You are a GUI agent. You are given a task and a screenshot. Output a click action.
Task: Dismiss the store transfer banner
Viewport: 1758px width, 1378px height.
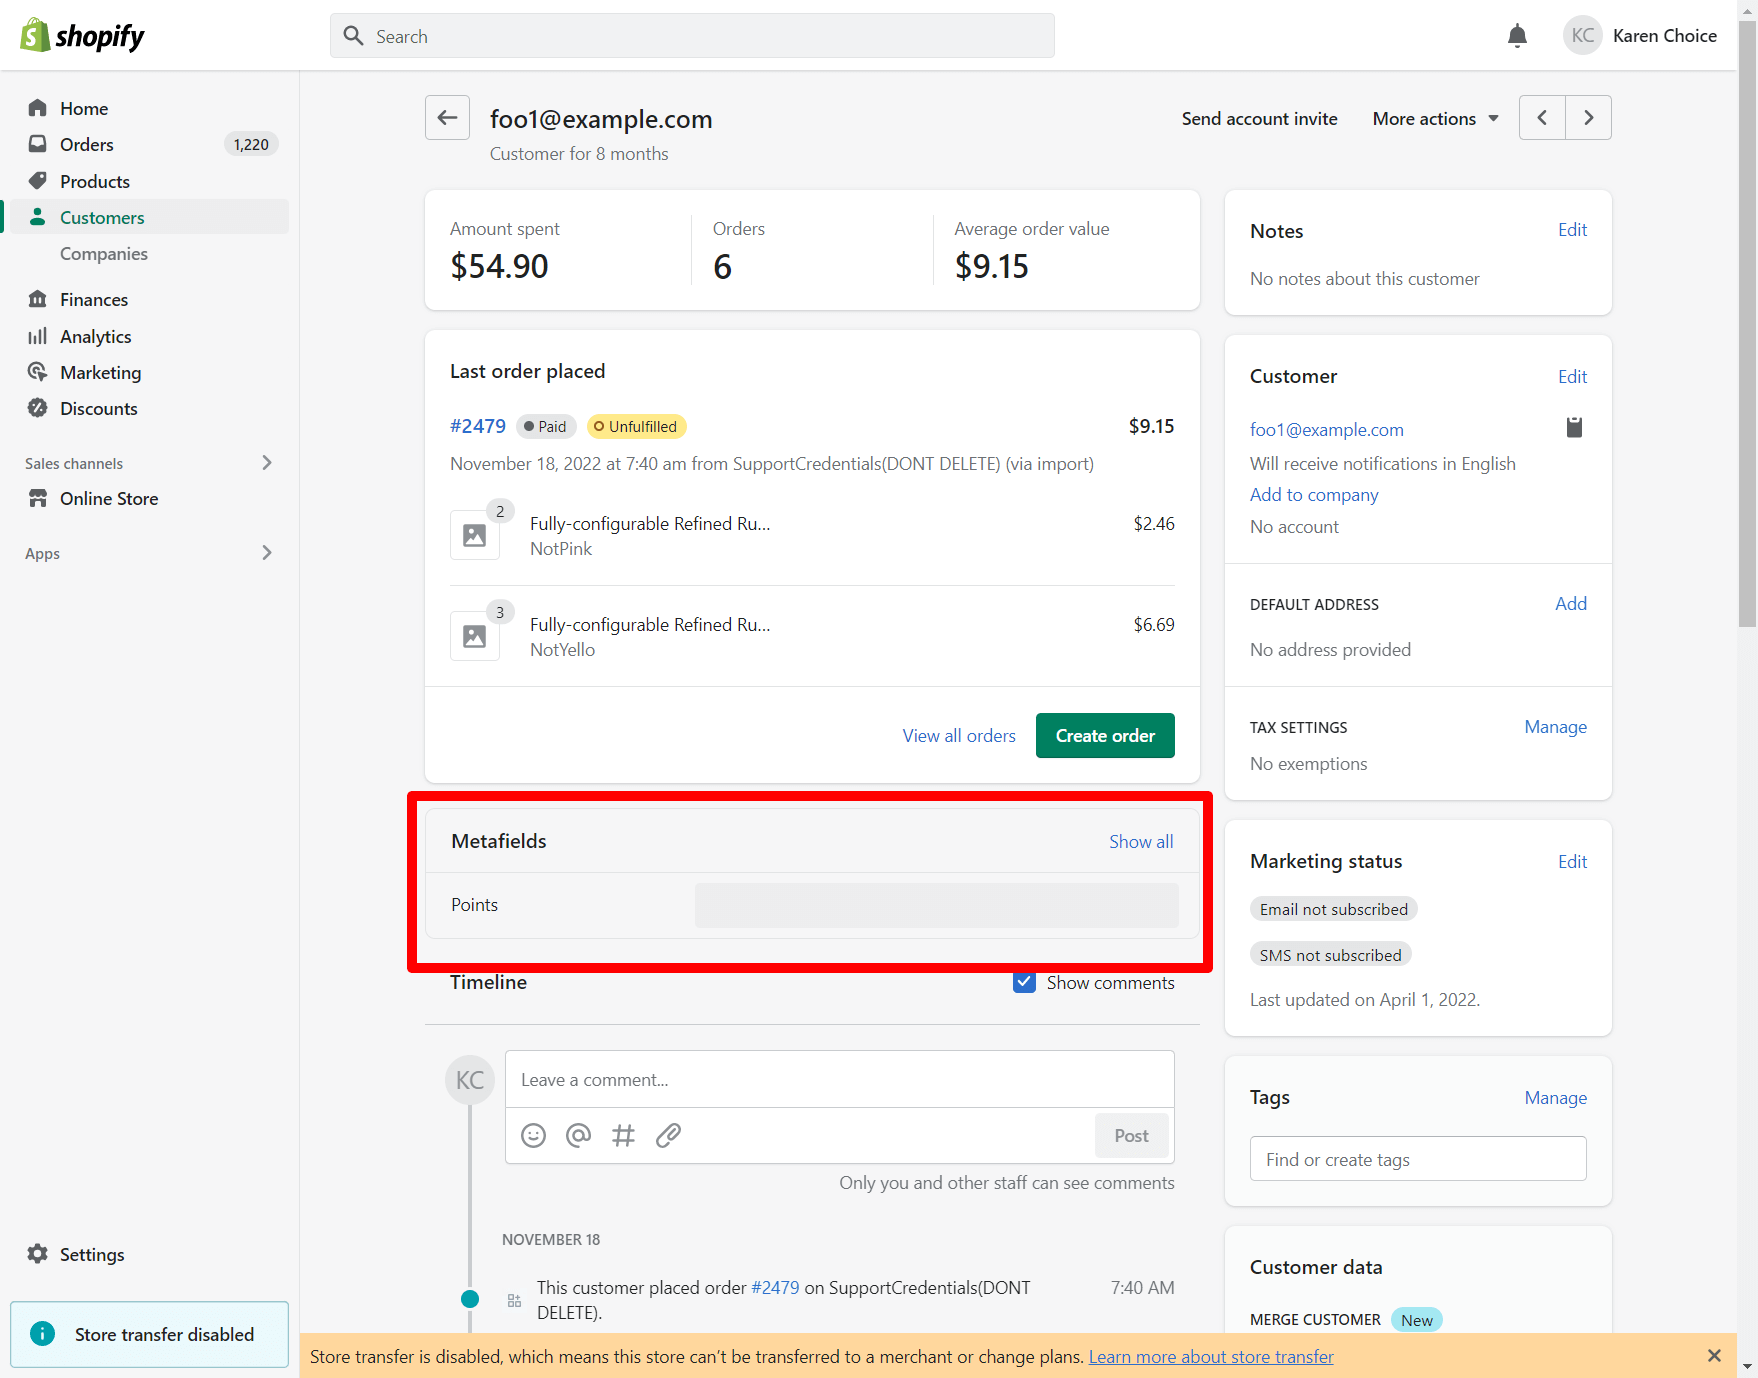click(x=1714, y=1356)
